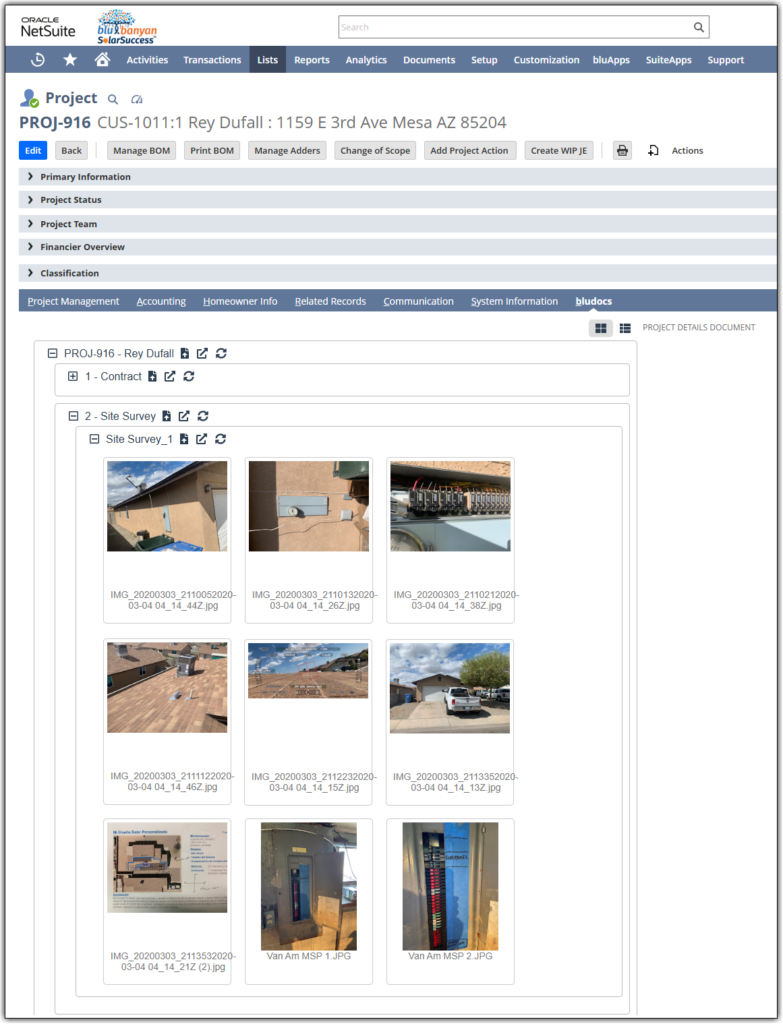The height and width of the screenshot is (1024, 783).
Task: Open the Documents menu
Action: 429,59
